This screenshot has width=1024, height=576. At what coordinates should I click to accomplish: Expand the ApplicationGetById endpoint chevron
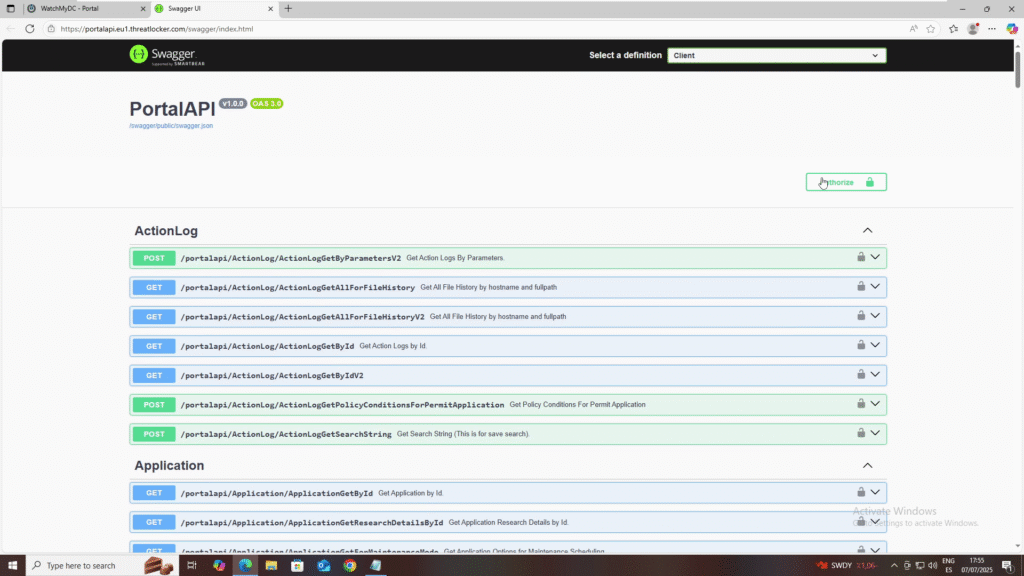pos(875,492)
